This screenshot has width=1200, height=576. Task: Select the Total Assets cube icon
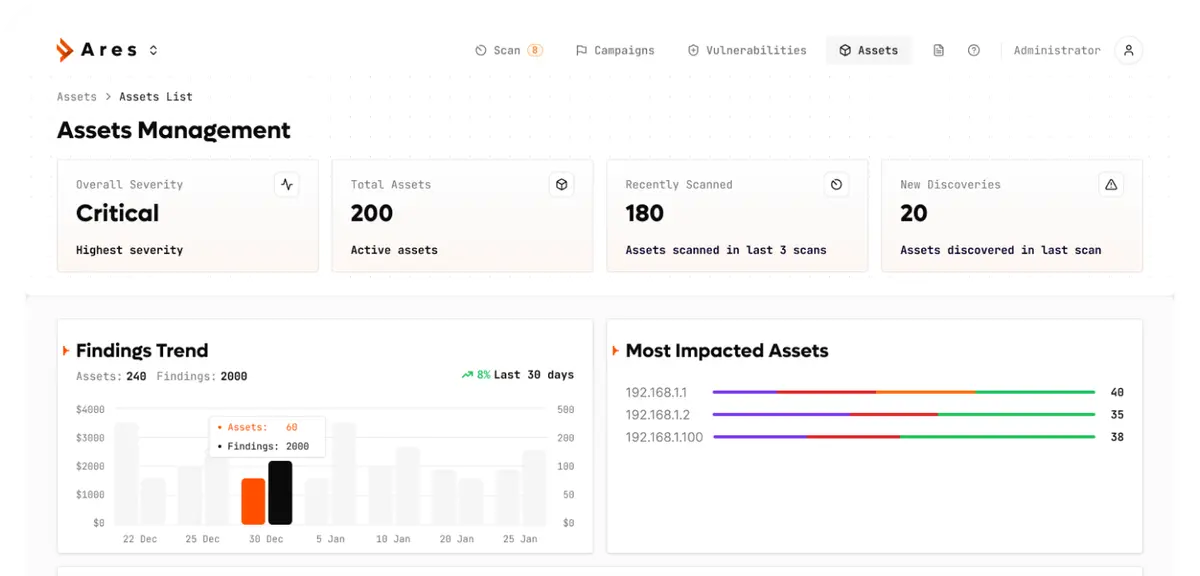tap(561, 184)
